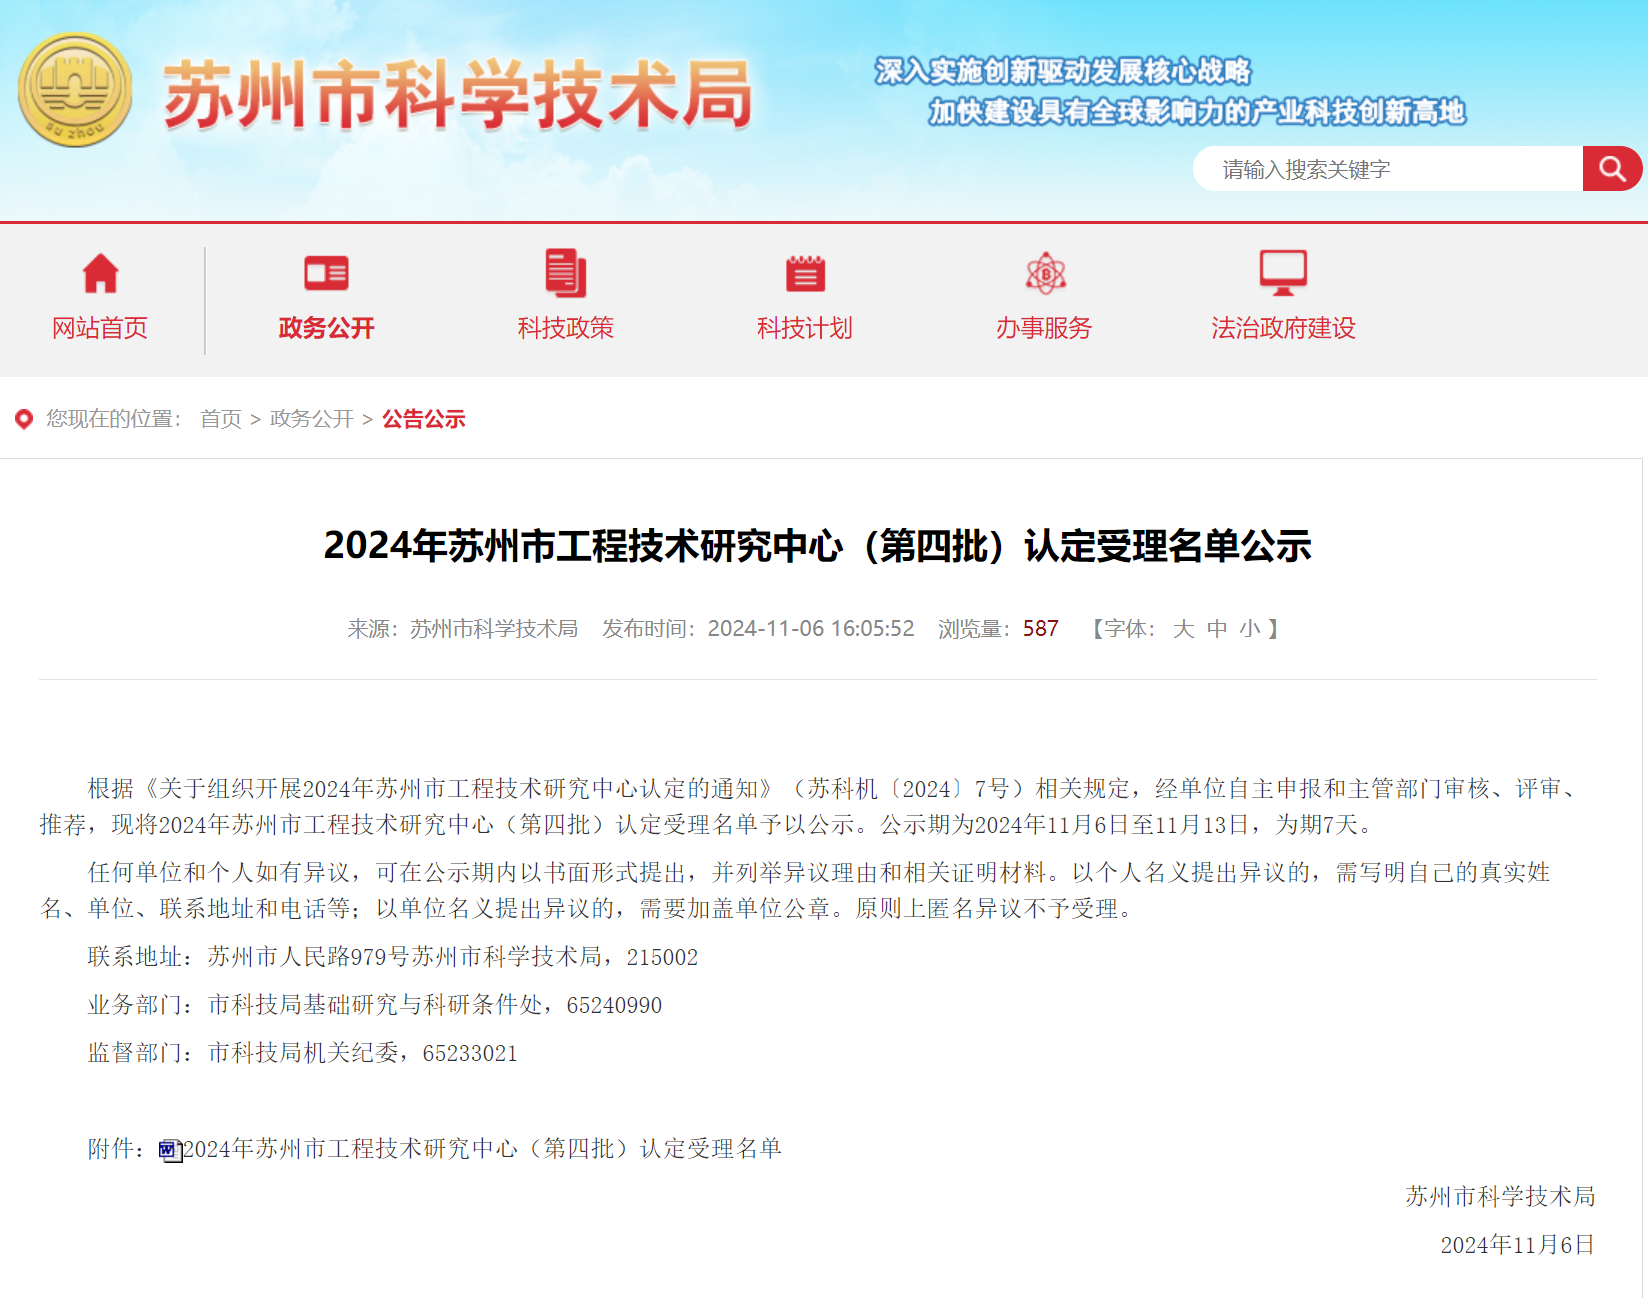
Task: Click the 政务公开 newspaper icon
Action: (x=326, y=273)
